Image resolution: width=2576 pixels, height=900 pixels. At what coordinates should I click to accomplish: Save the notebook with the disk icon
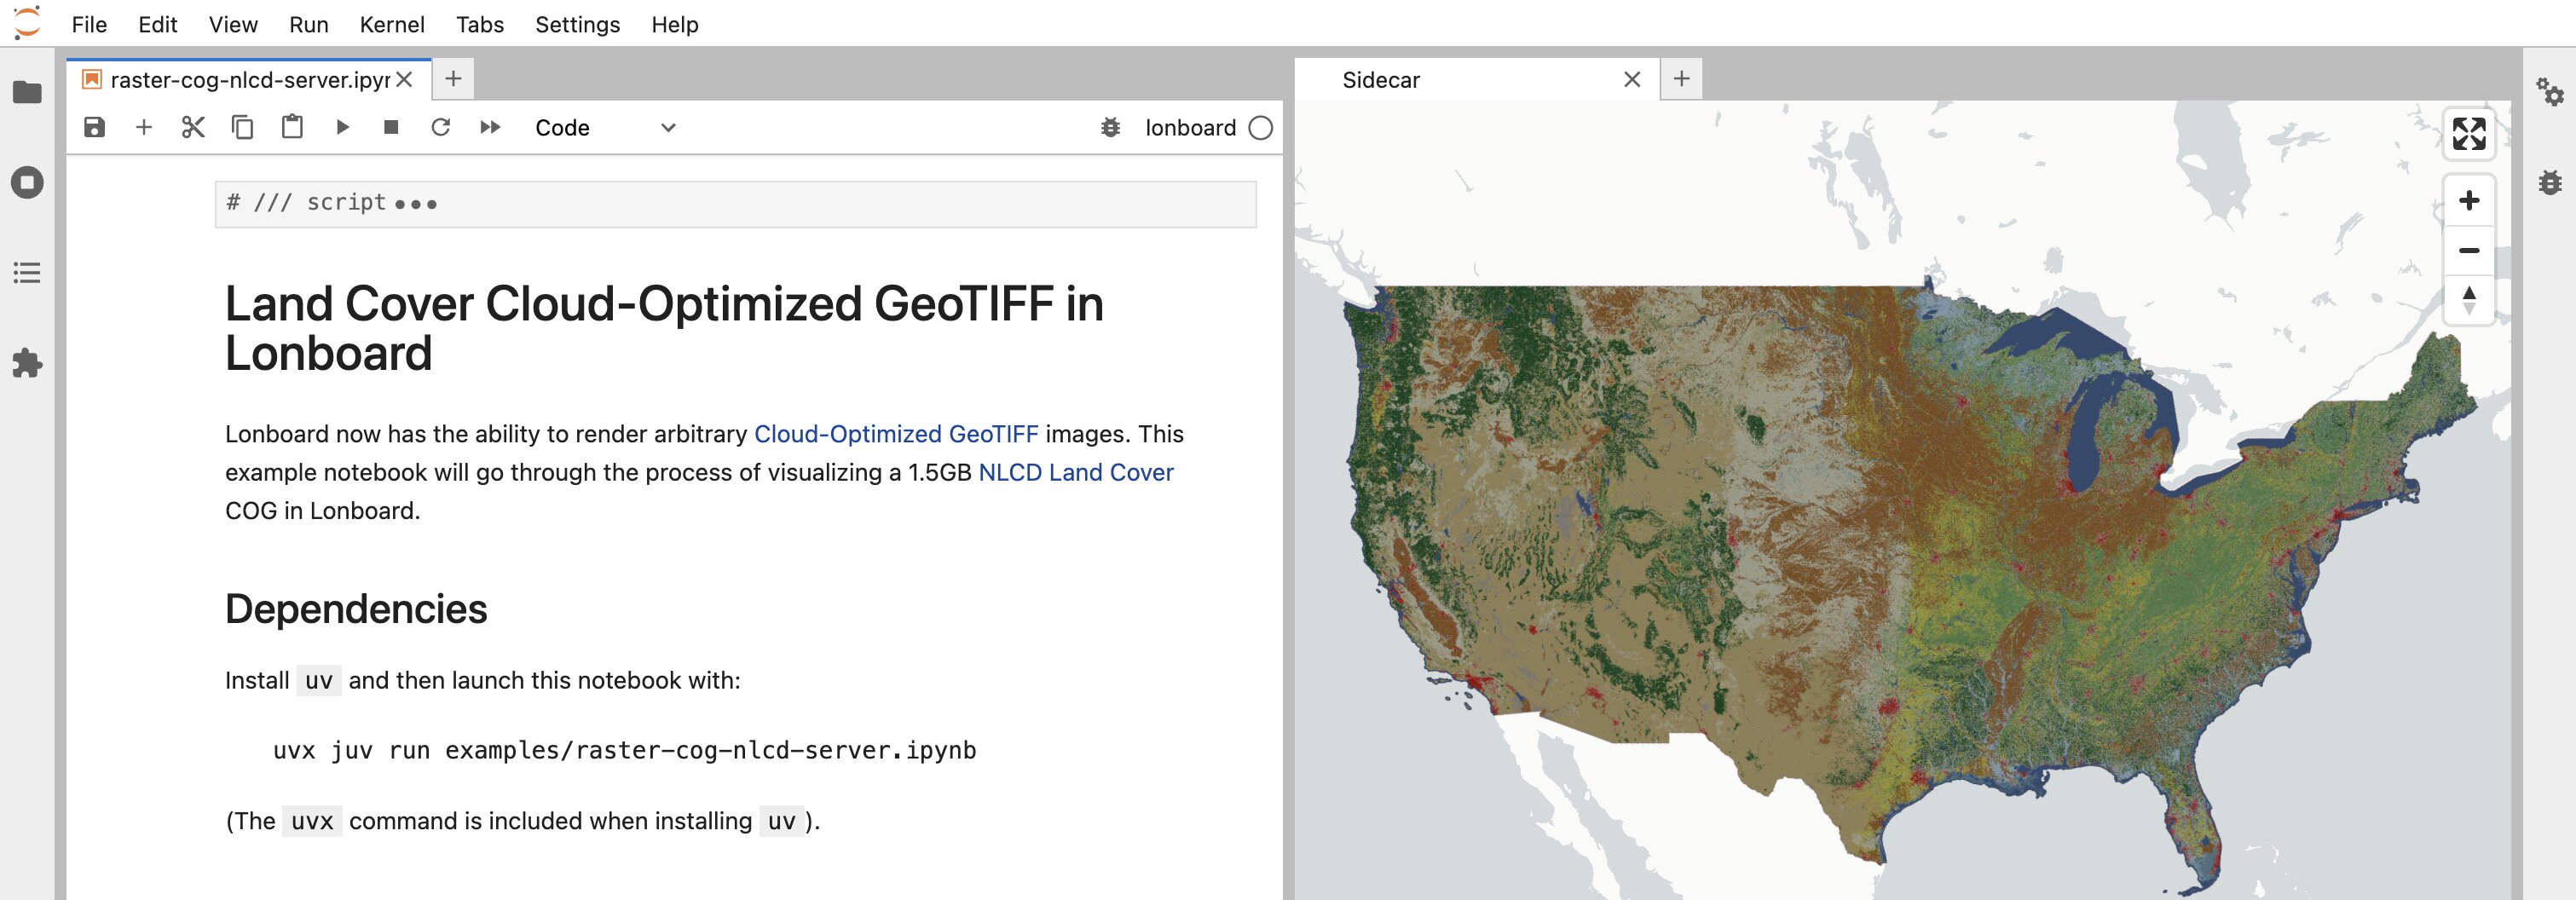[x=94, y=127]
